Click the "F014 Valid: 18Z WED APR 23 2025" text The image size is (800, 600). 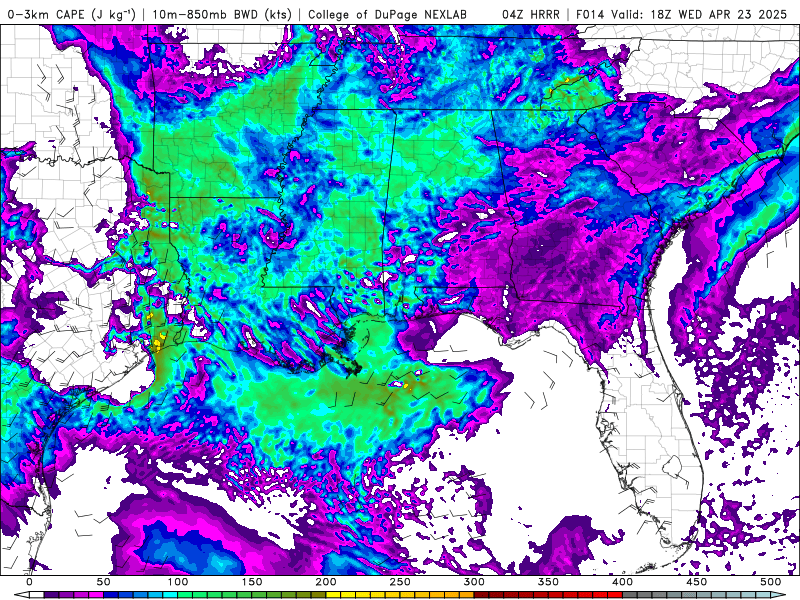click(x=682, y=15)
